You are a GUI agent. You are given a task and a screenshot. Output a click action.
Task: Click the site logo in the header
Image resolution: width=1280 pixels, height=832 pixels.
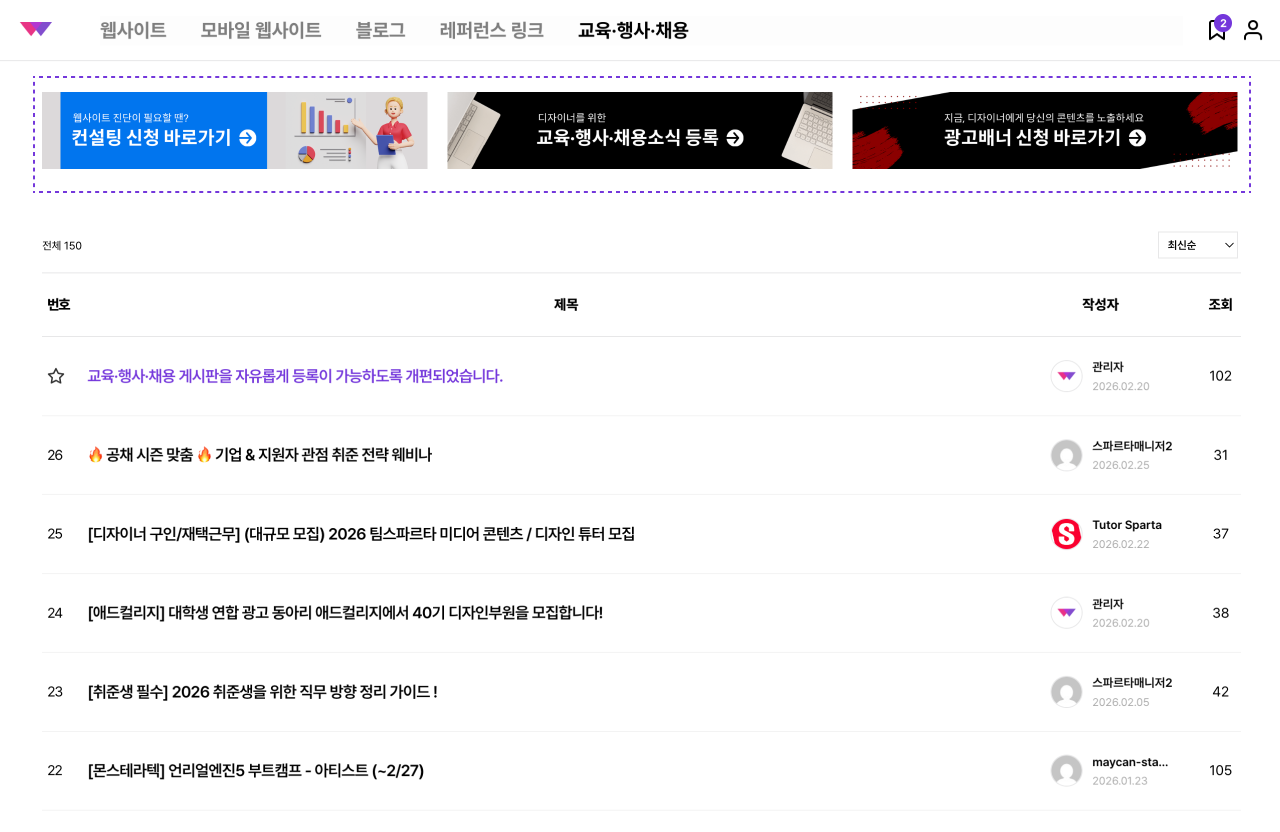click(35, 30)
